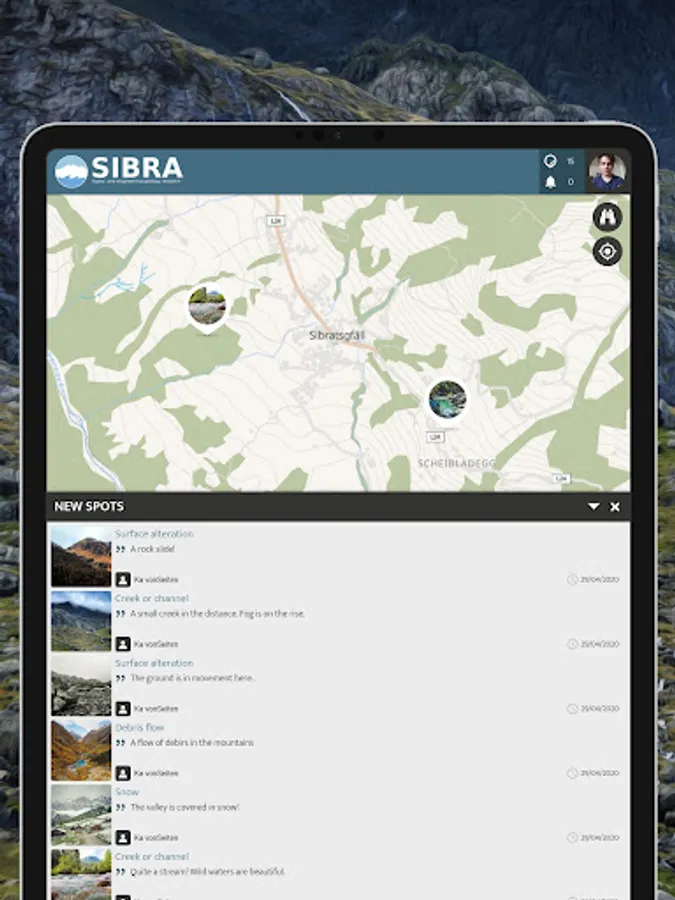Open the Surface alteration title about moving ground
The image size is (675, 900).
pos(154,663)
